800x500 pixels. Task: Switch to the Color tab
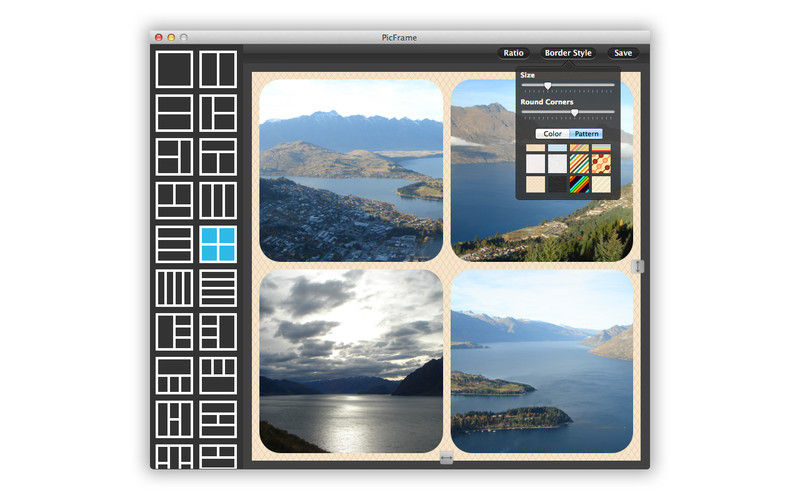552,134
